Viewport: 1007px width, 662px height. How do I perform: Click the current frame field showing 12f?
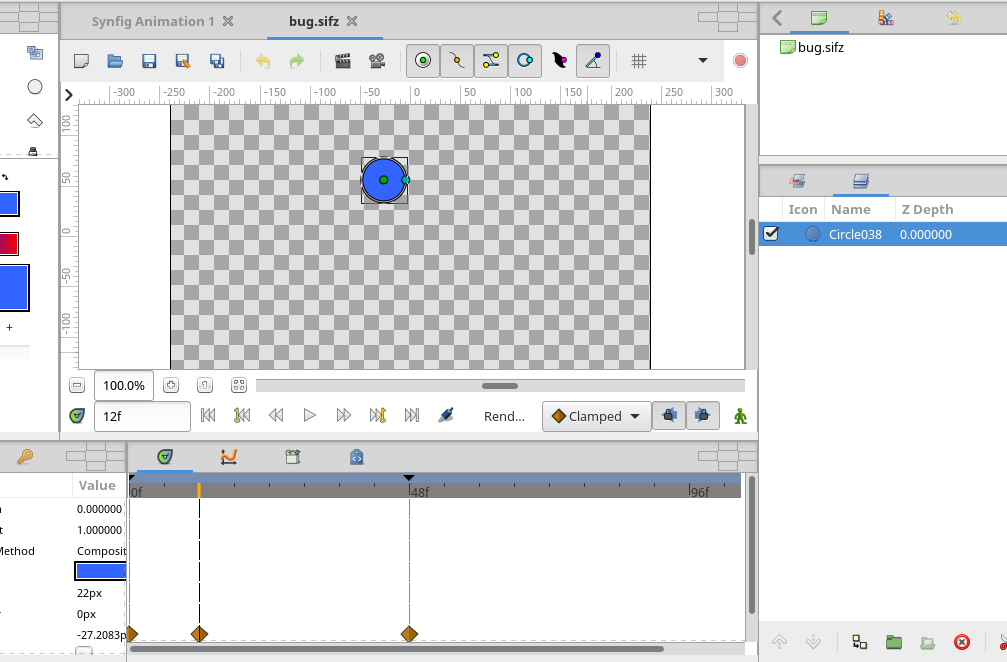[143, 416]
